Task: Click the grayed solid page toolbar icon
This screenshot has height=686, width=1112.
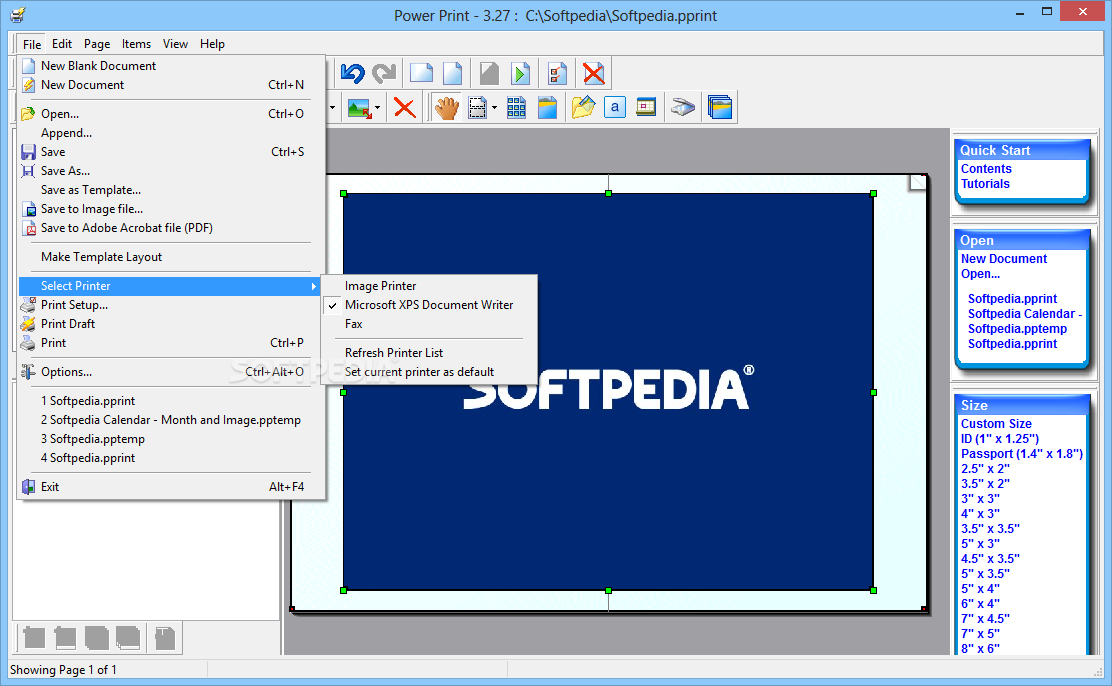Action: coord(489,73)
